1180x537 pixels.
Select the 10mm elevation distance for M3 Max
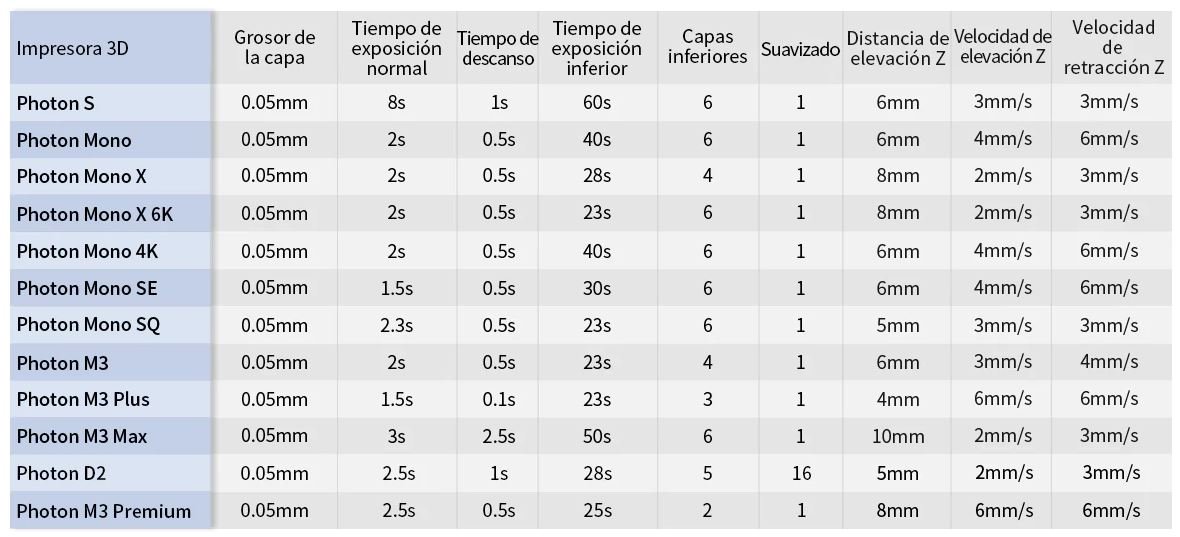click(x=898, y=437)
